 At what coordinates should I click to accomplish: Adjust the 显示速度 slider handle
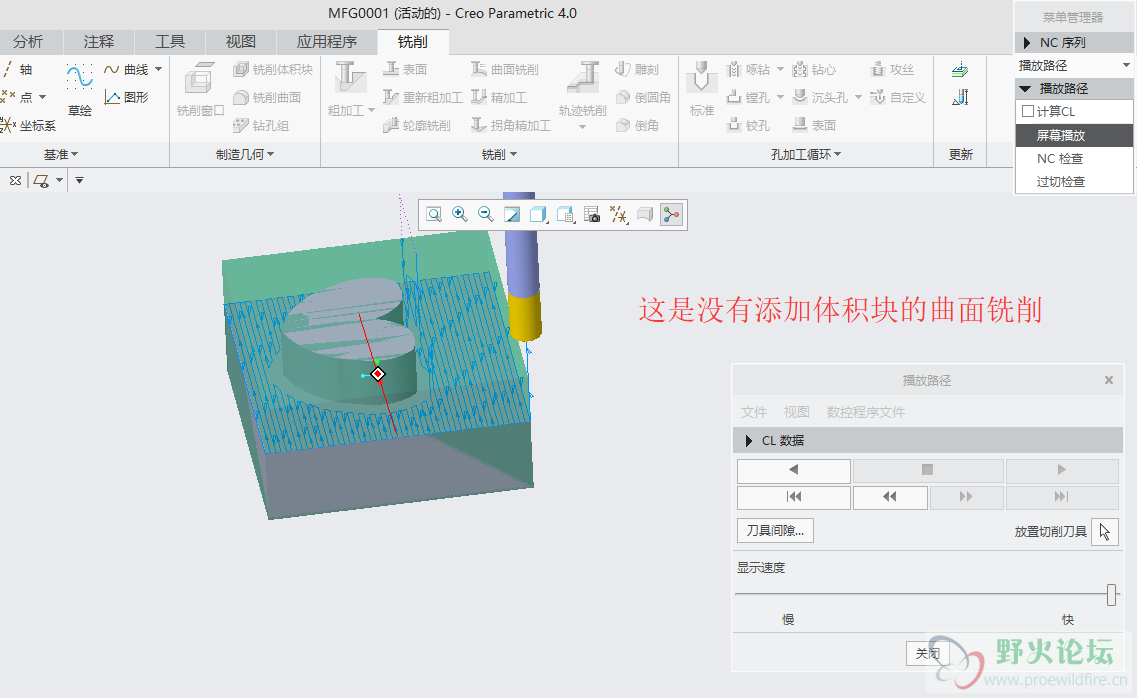coord(1112,594)
